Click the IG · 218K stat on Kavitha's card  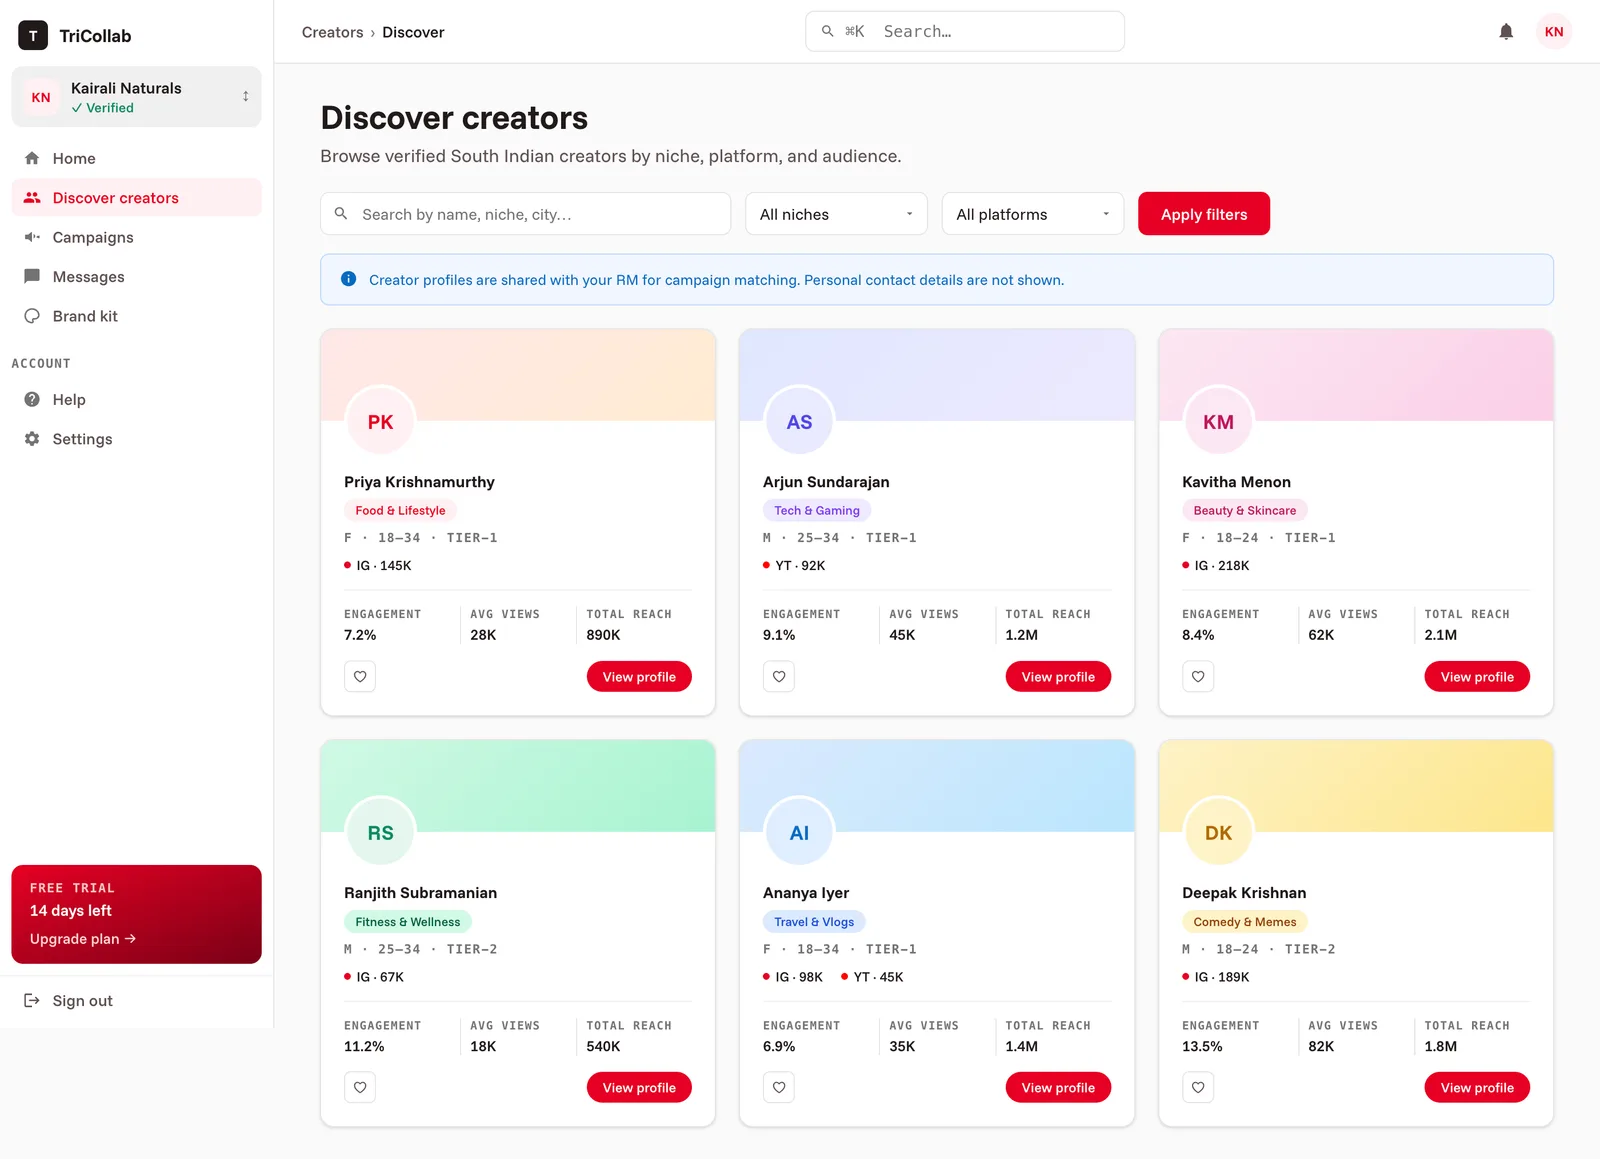[x=1216, y=566]
